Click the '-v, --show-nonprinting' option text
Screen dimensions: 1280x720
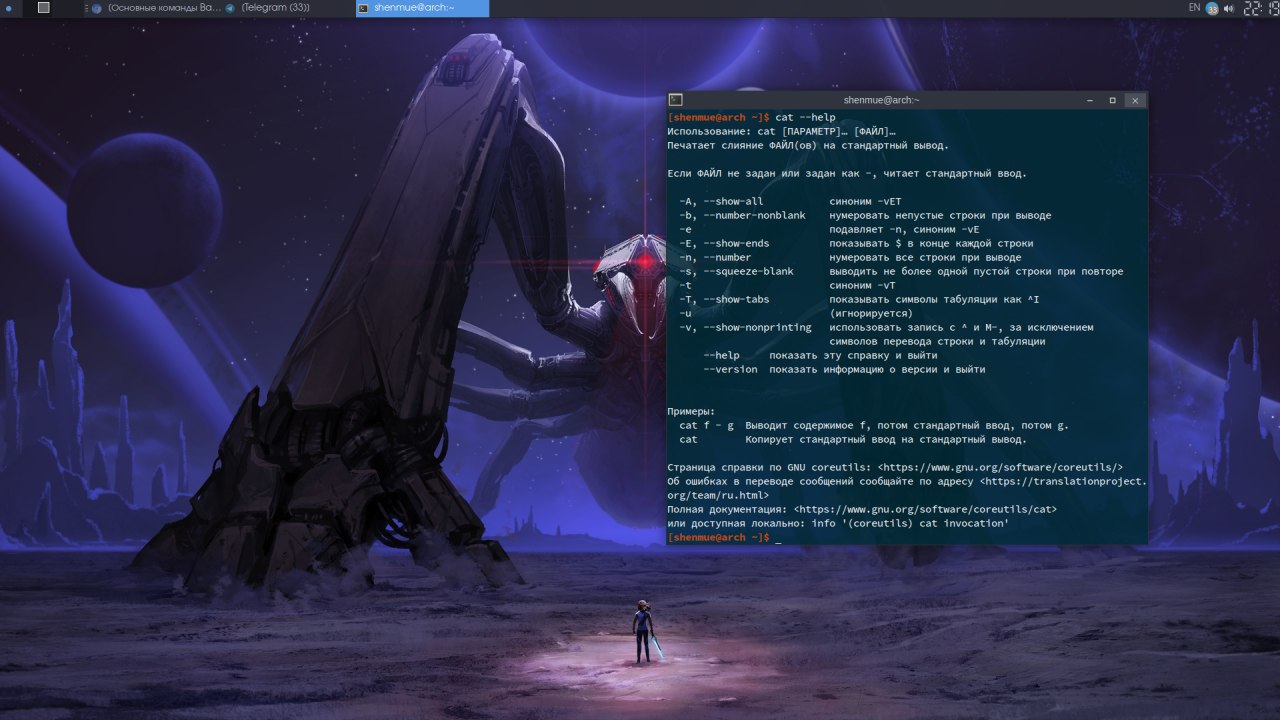745,327
